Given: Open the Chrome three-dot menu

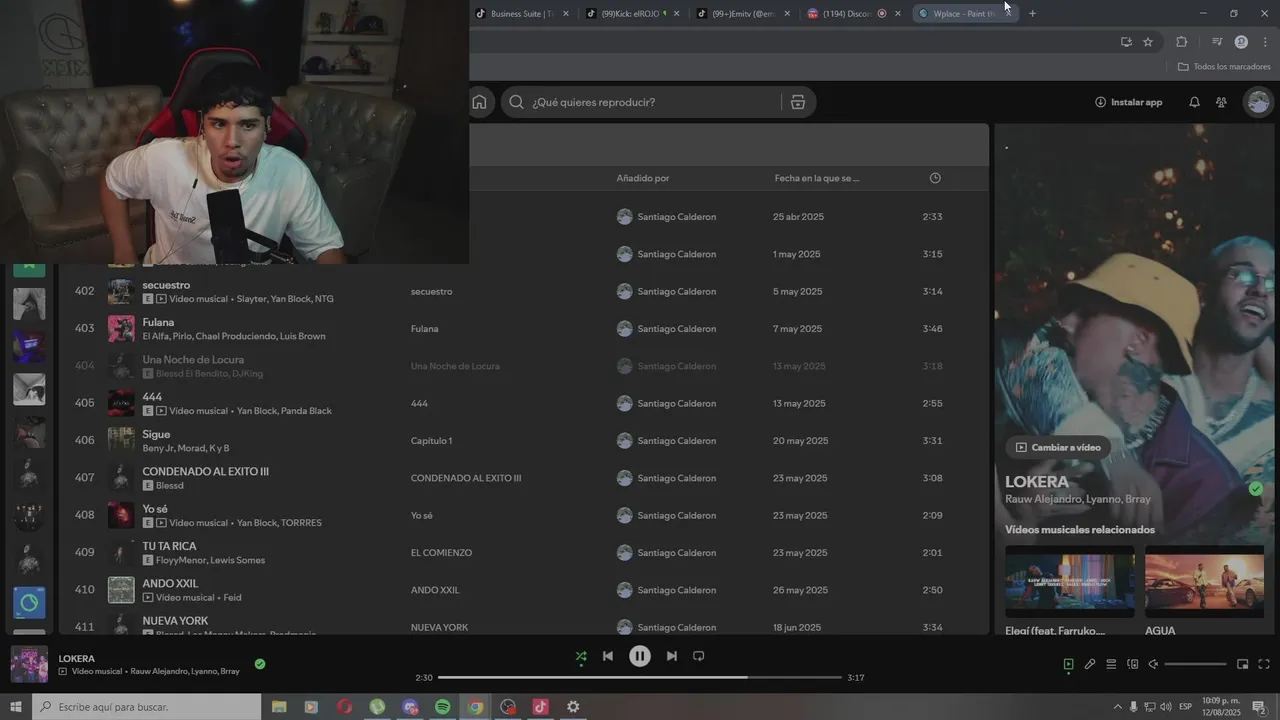Looking at the screenshot, I should click(x=1264, y=42).
